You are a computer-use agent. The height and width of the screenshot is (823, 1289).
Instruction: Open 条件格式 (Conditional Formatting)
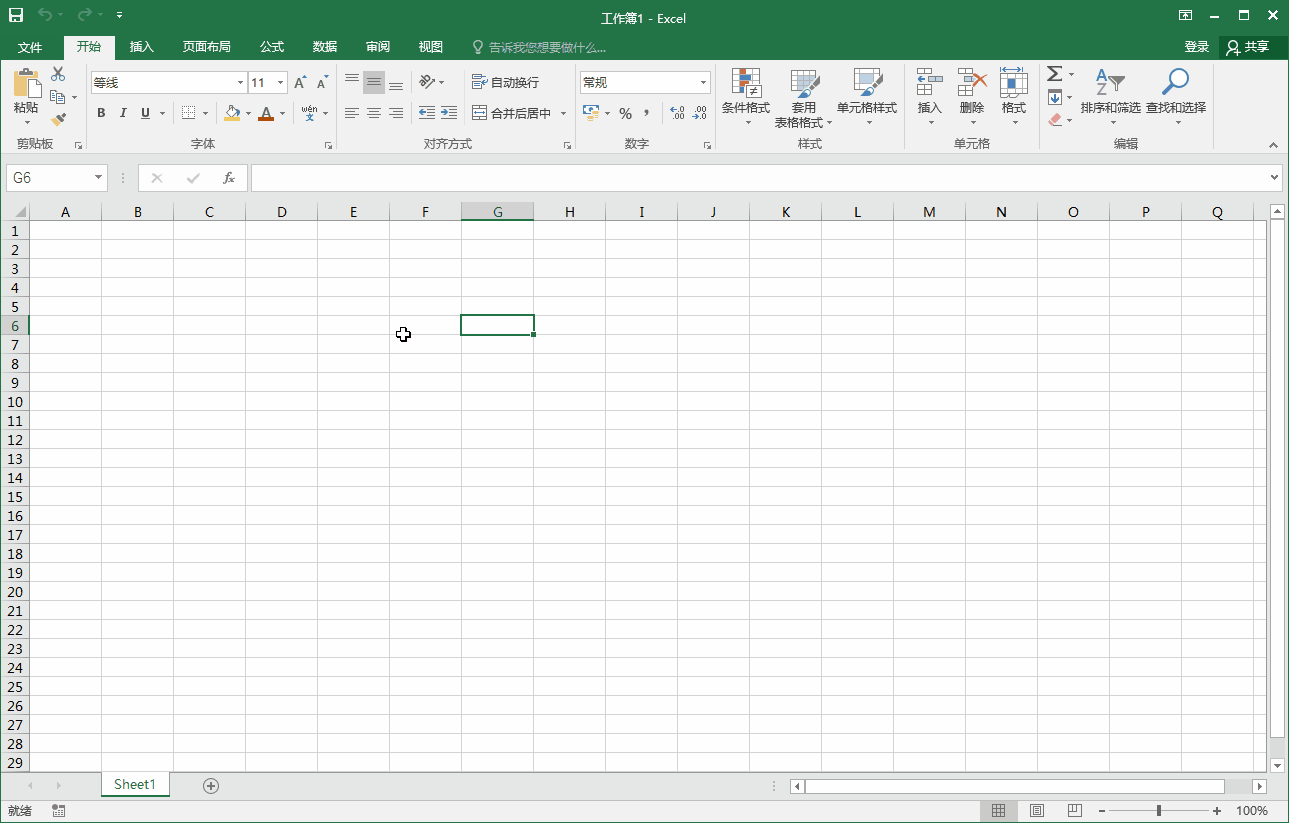[x=745, y=97]
